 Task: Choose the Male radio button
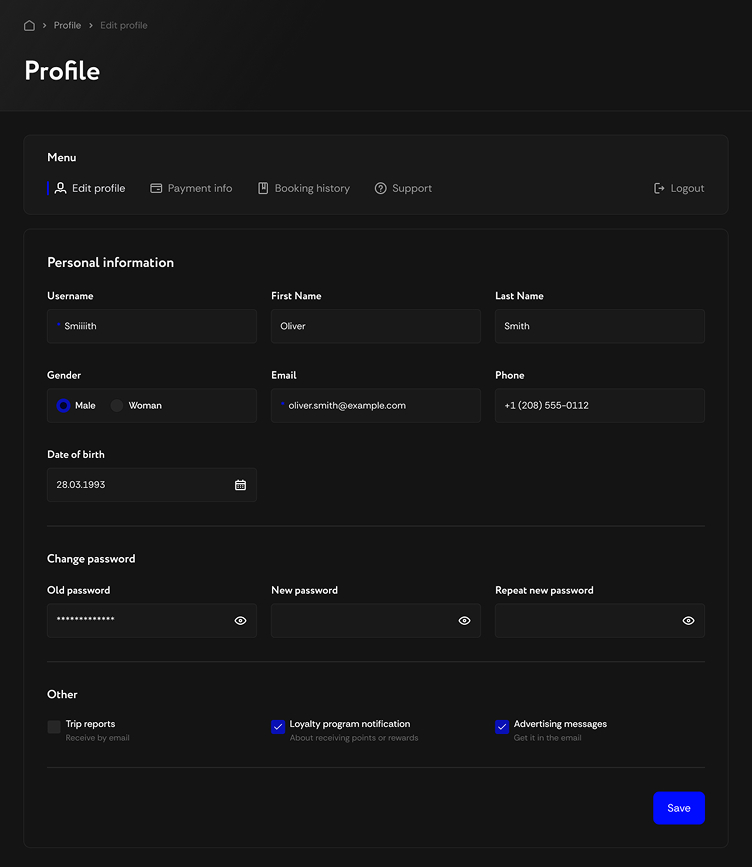(x=64, y=406)
